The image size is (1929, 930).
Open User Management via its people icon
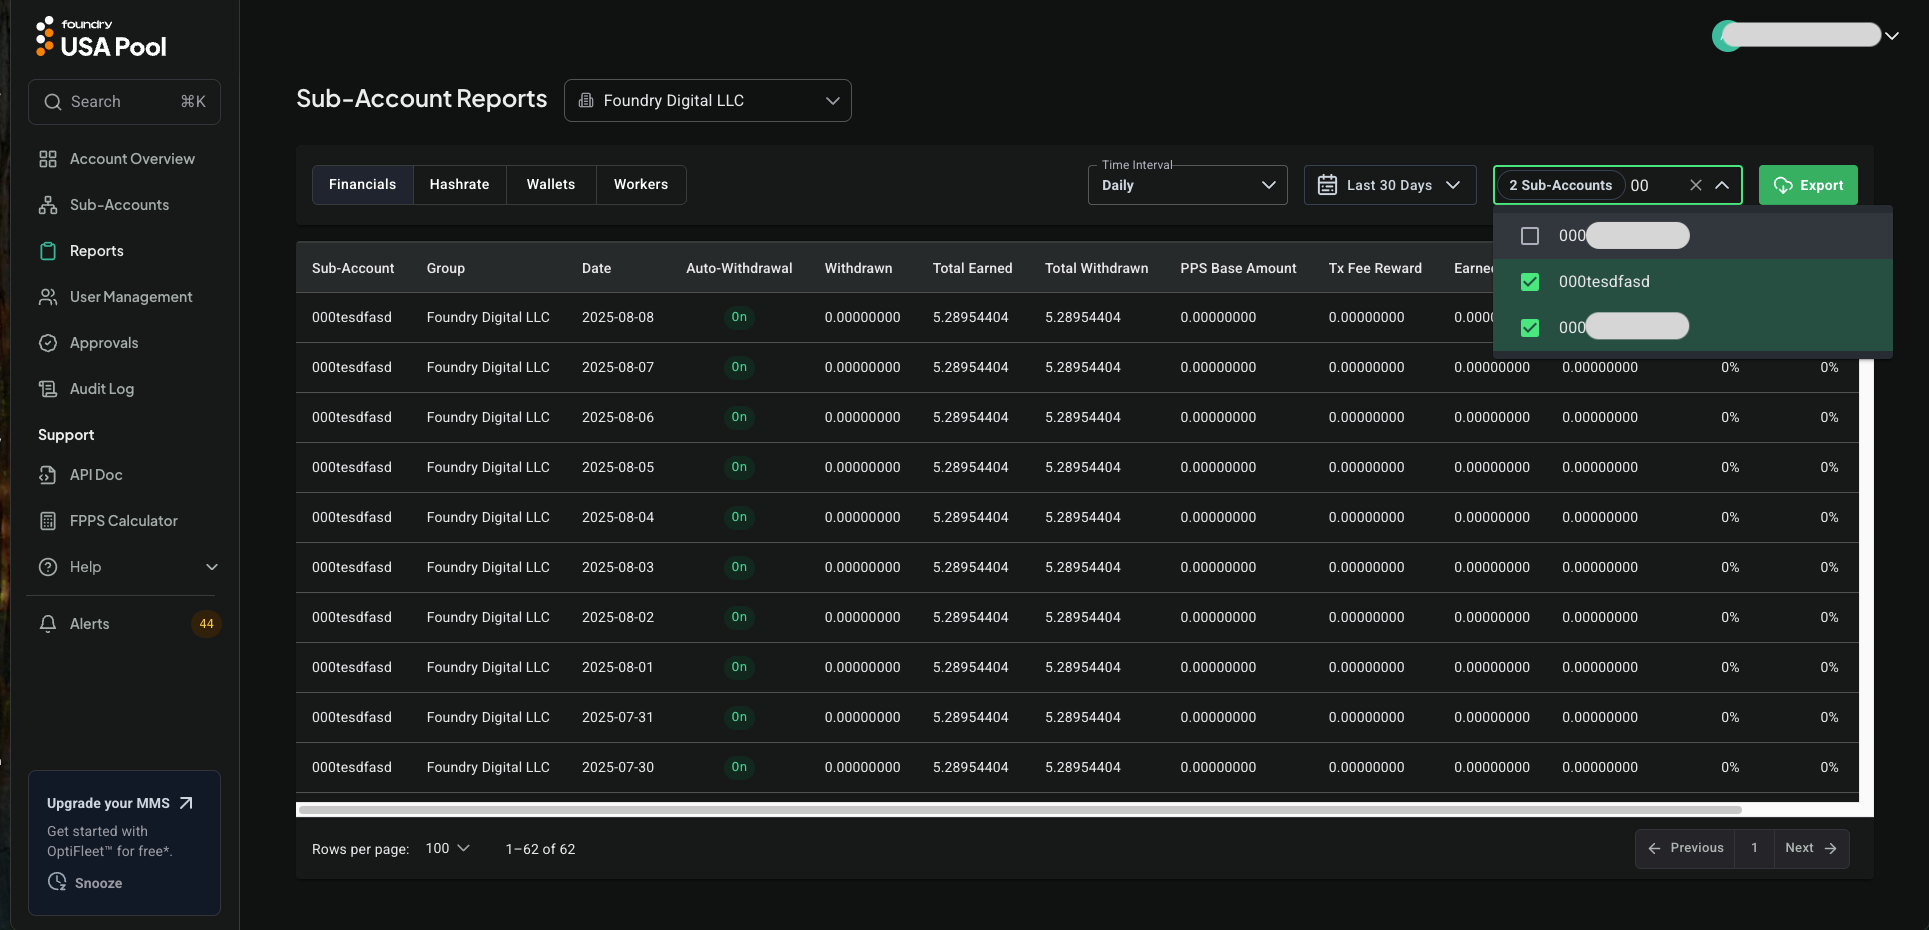coord(47,297)
